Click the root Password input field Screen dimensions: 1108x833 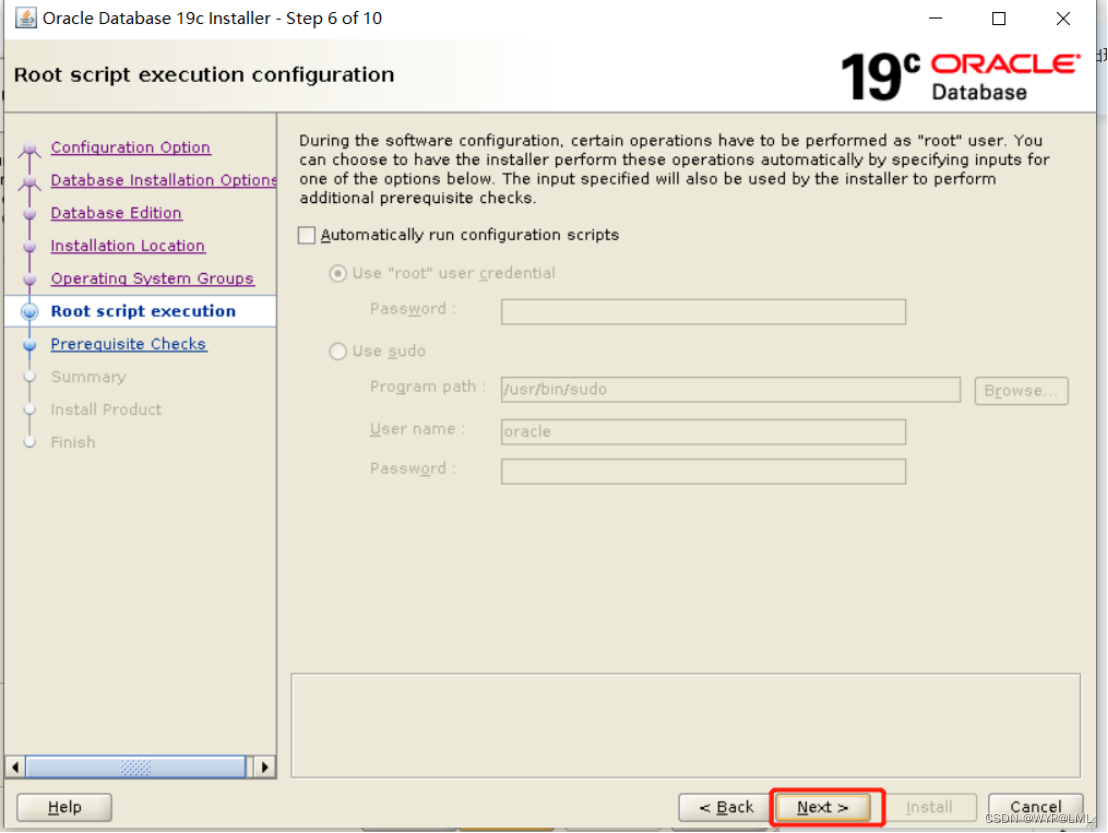[x=703, y=312]
